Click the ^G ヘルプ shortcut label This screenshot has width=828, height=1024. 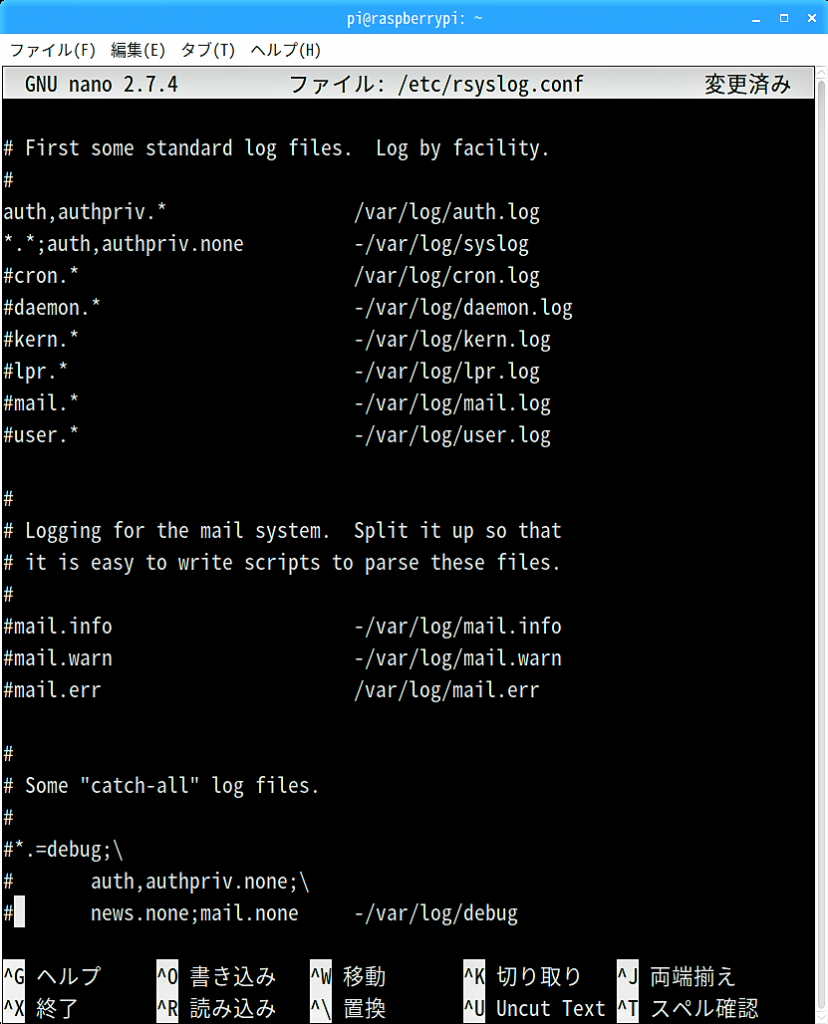[52, 976]
